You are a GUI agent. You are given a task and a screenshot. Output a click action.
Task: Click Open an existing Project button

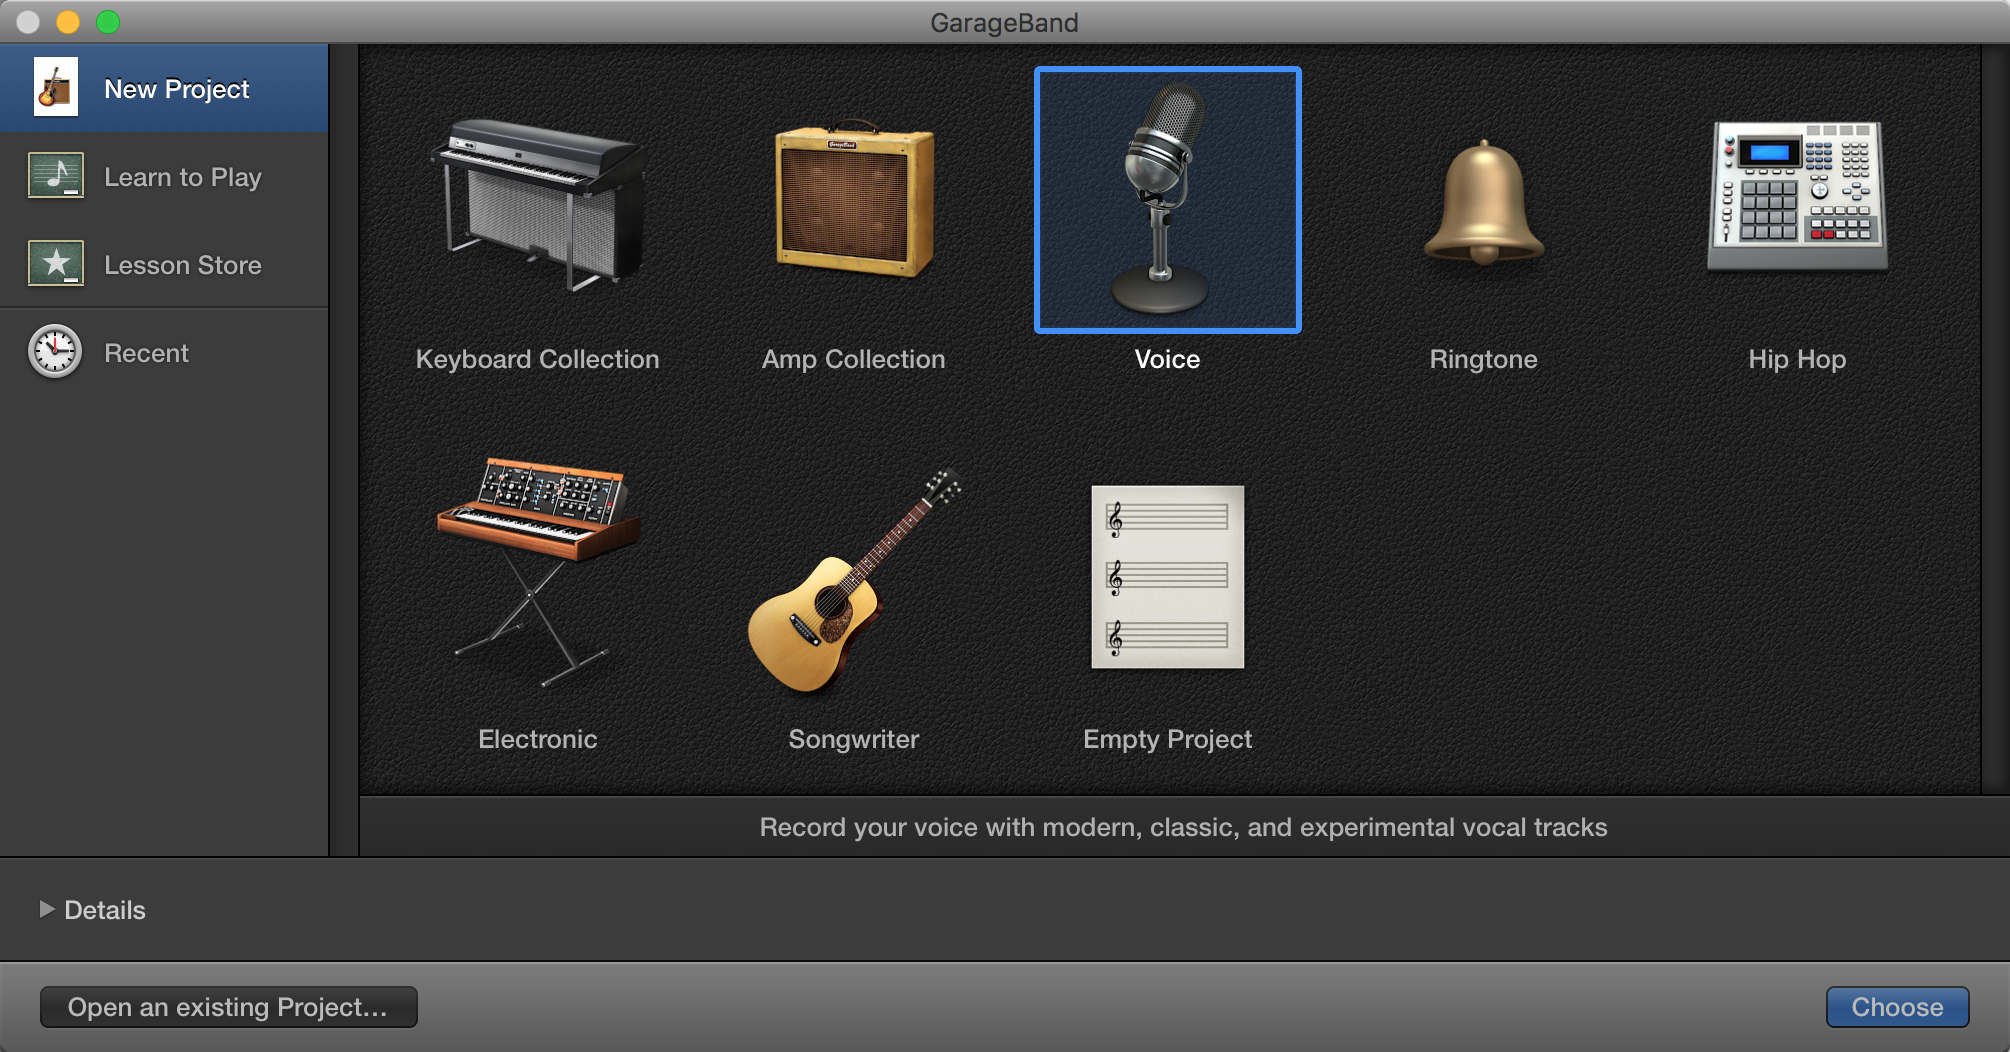[228, 1007]
